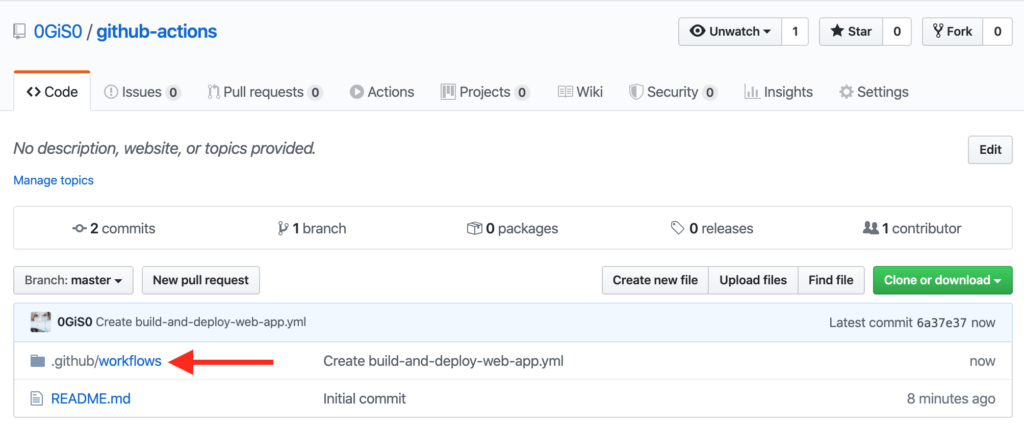Image resolution: width=1024 pixels, height=429 pixels.
Task: Go to the Projects tab
Action: pos(485,92)
